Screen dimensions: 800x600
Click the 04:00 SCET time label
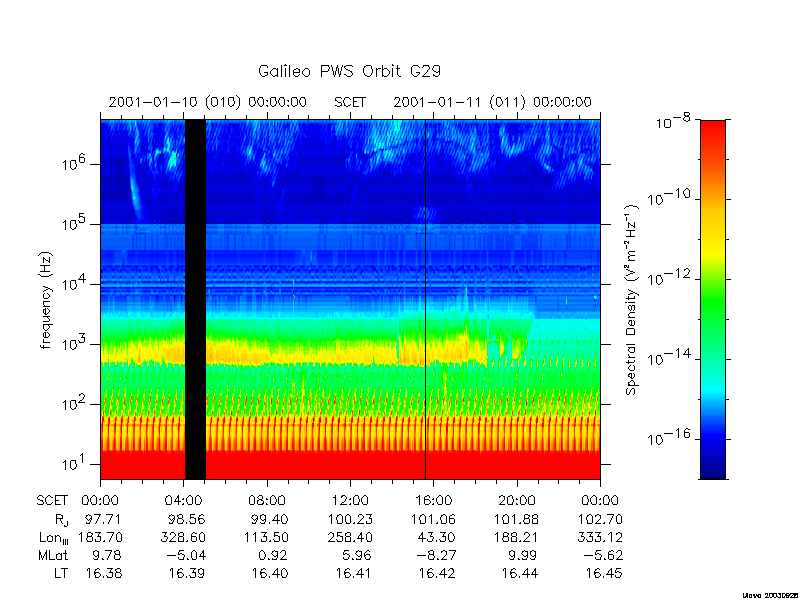point(184,501)
